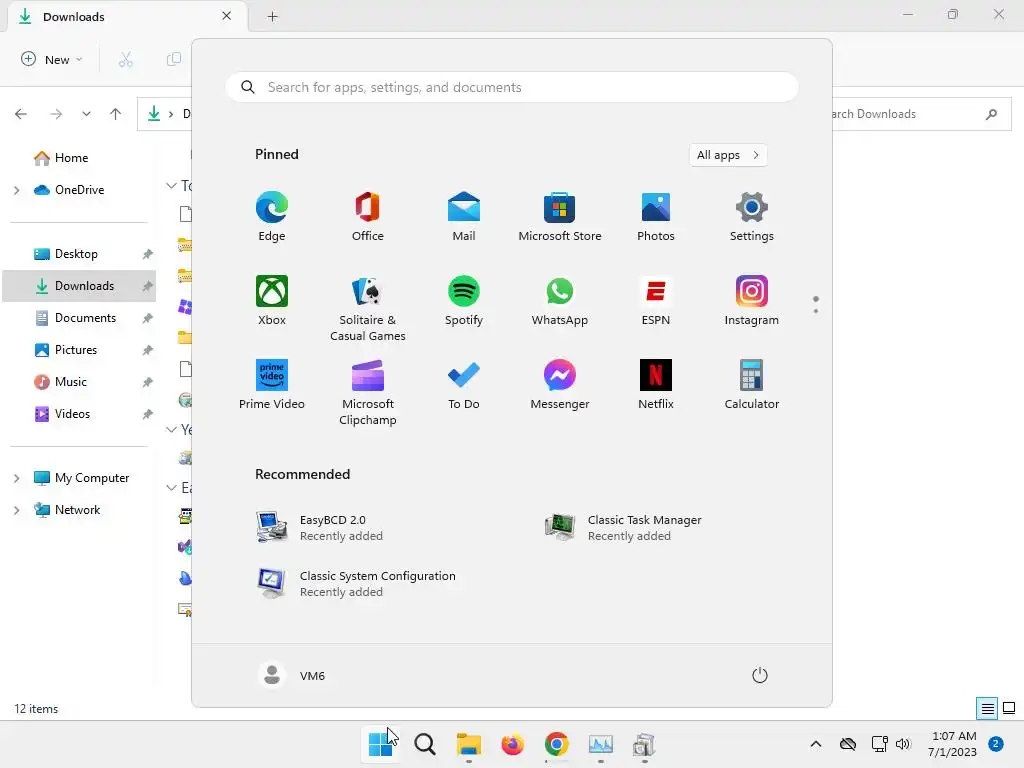The height and width of the screenshot is (768, 1024).
Task: Open the clock and date flyout
Action: (953, 744)
